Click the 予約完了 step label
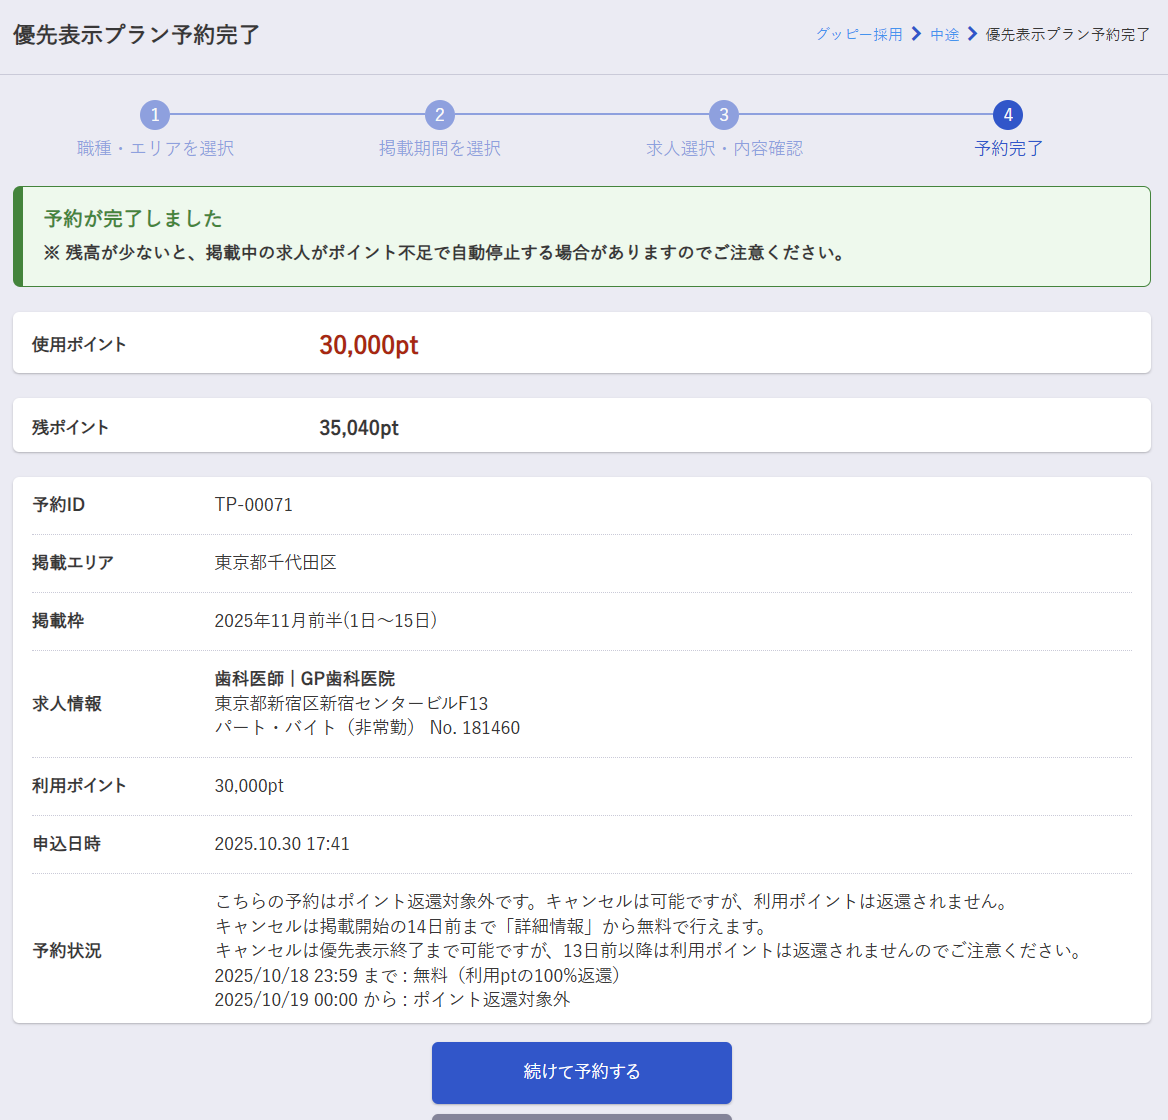This screenshot has width=1168, height=1120. click(1008, 148)
